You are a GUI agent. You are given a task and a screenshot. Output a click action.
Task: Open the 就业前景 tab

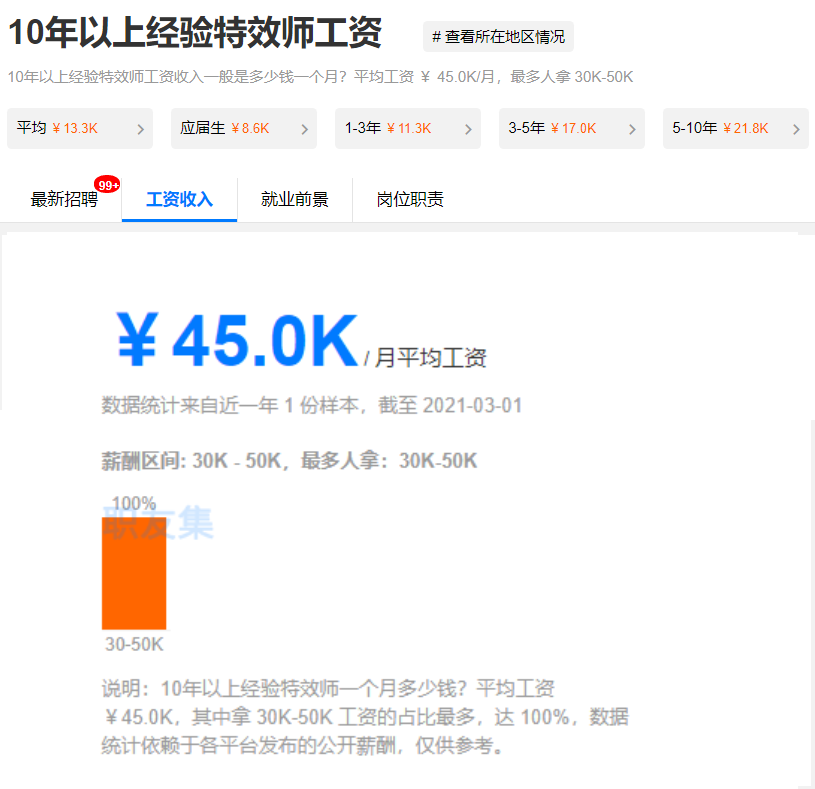point(295,200)
